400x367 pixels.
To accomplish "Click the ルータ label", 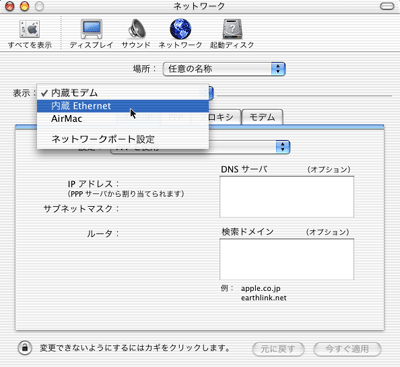I will 103,234.
